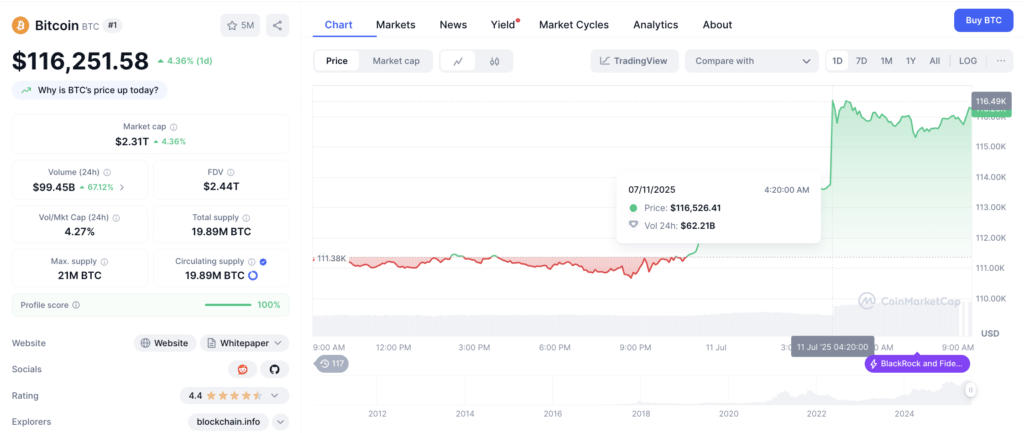Click FDV info icon
The image size is (1024, 433).
231,173
